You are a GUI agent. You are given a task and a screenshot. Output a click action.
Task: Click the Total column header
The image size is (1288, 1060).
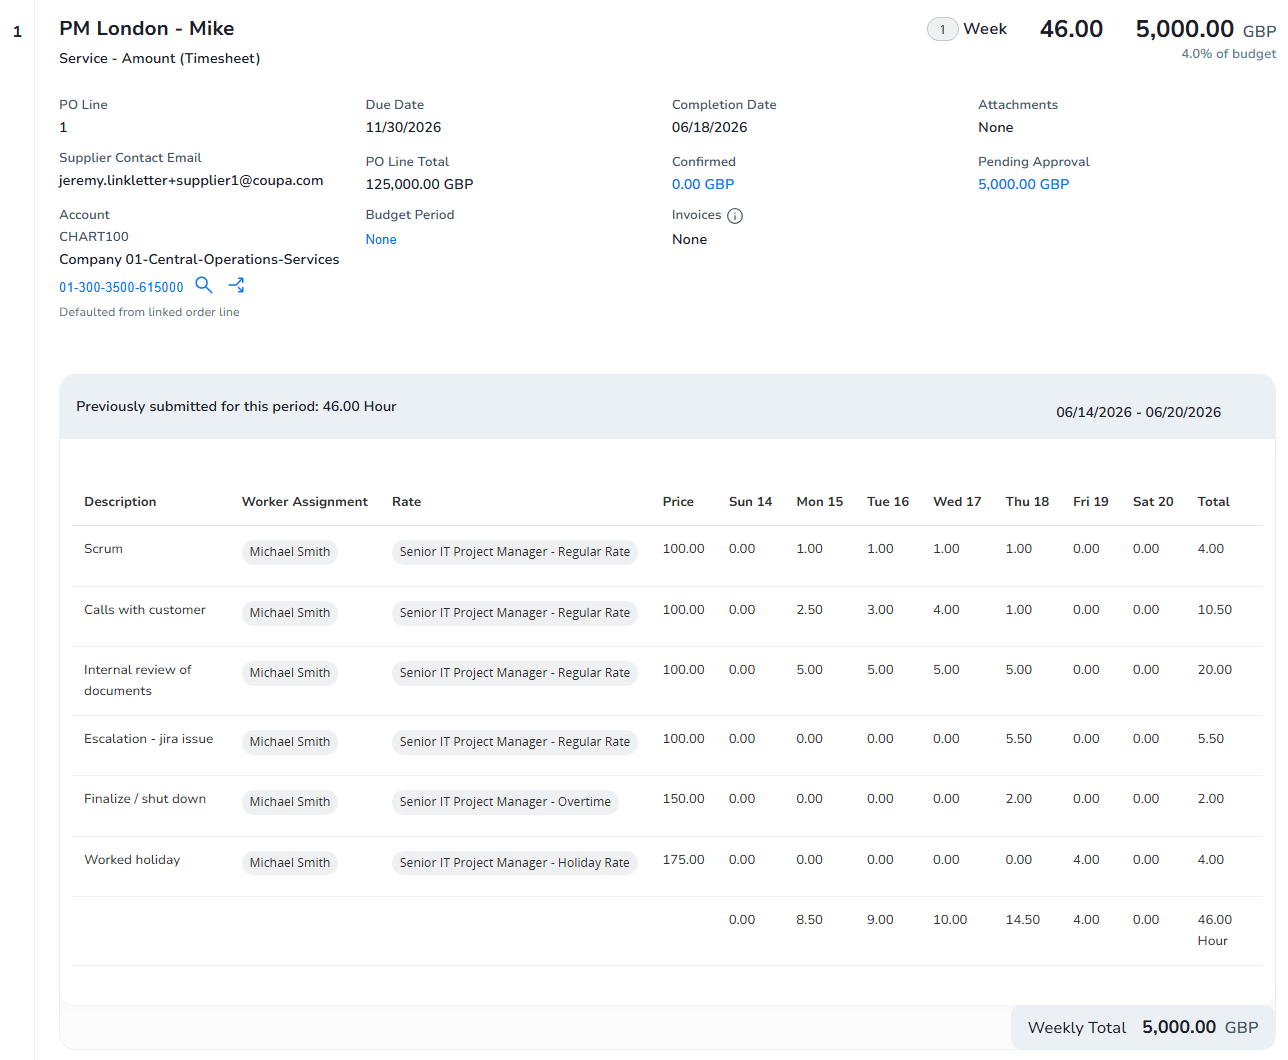pos(1214,502)
